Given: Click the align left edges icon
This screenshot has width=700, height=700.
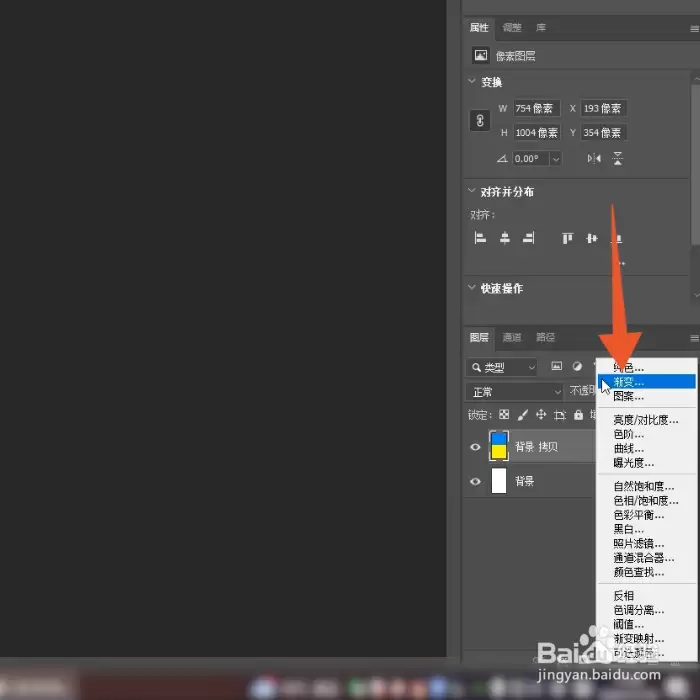Looking at the screenshot, I should pyautogui.click(x=480, y=238).
